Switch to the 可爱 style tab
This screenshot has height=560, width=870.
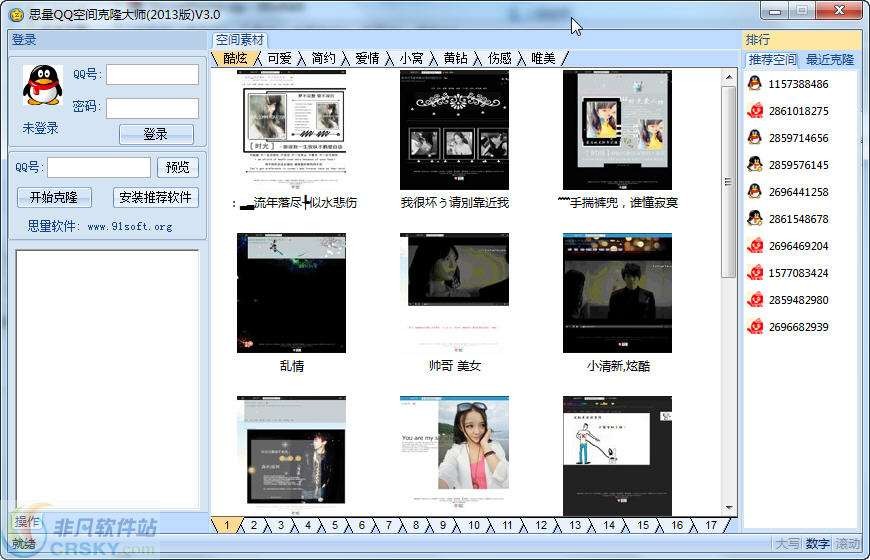pyautogui.click(x=279, y=58)
